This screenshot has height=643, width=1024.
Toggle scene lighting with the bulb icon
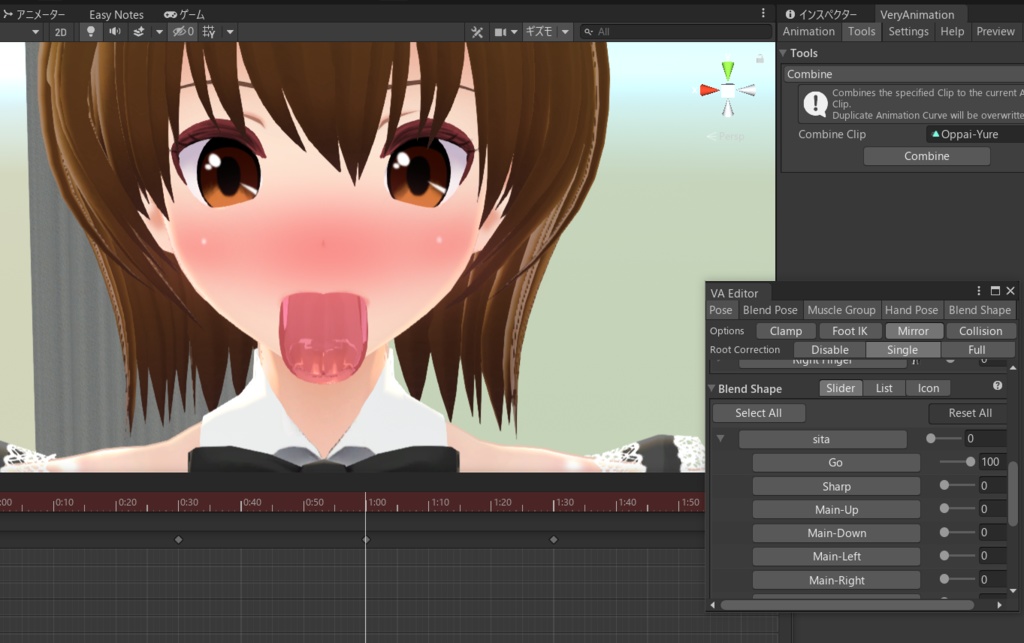(x=91, y=31)
